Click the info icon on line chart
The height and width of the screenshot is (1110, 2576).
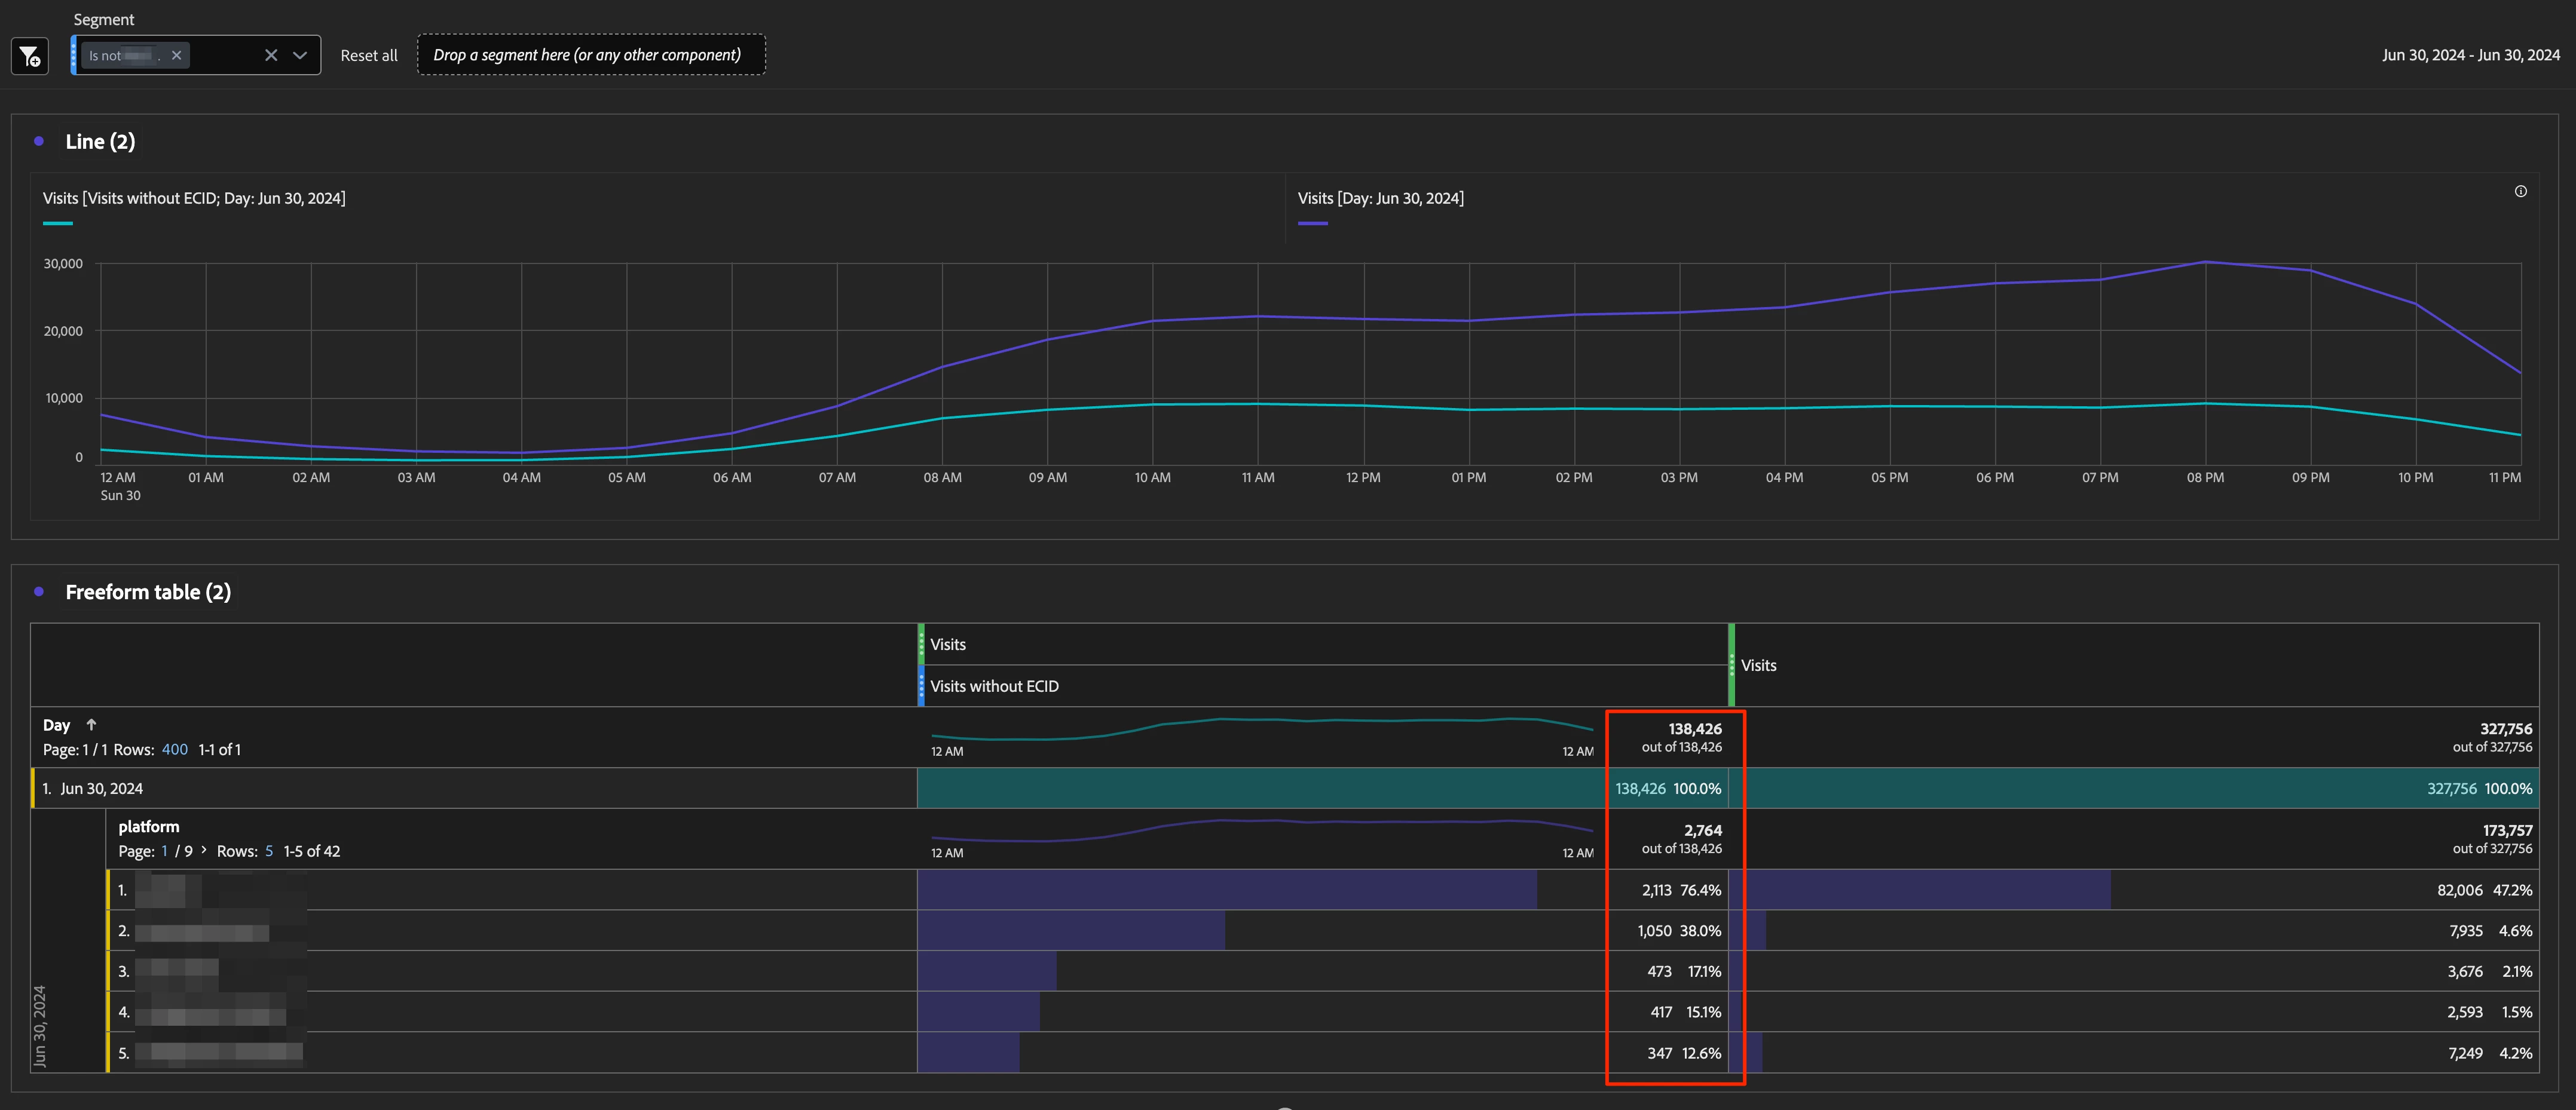(x=2520, y=191)
